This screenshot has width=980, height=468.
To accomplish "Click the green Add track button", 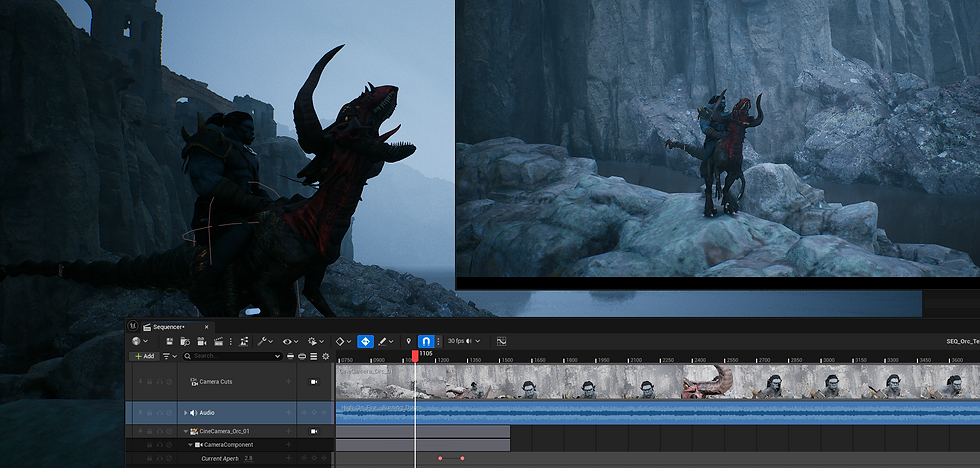I will coord(144,356).
